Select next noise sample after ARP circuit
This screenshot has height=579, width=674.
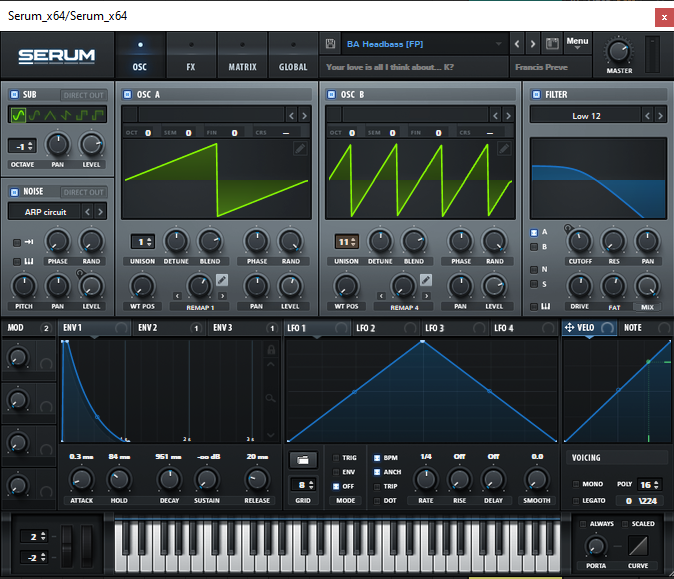(101, 211)
